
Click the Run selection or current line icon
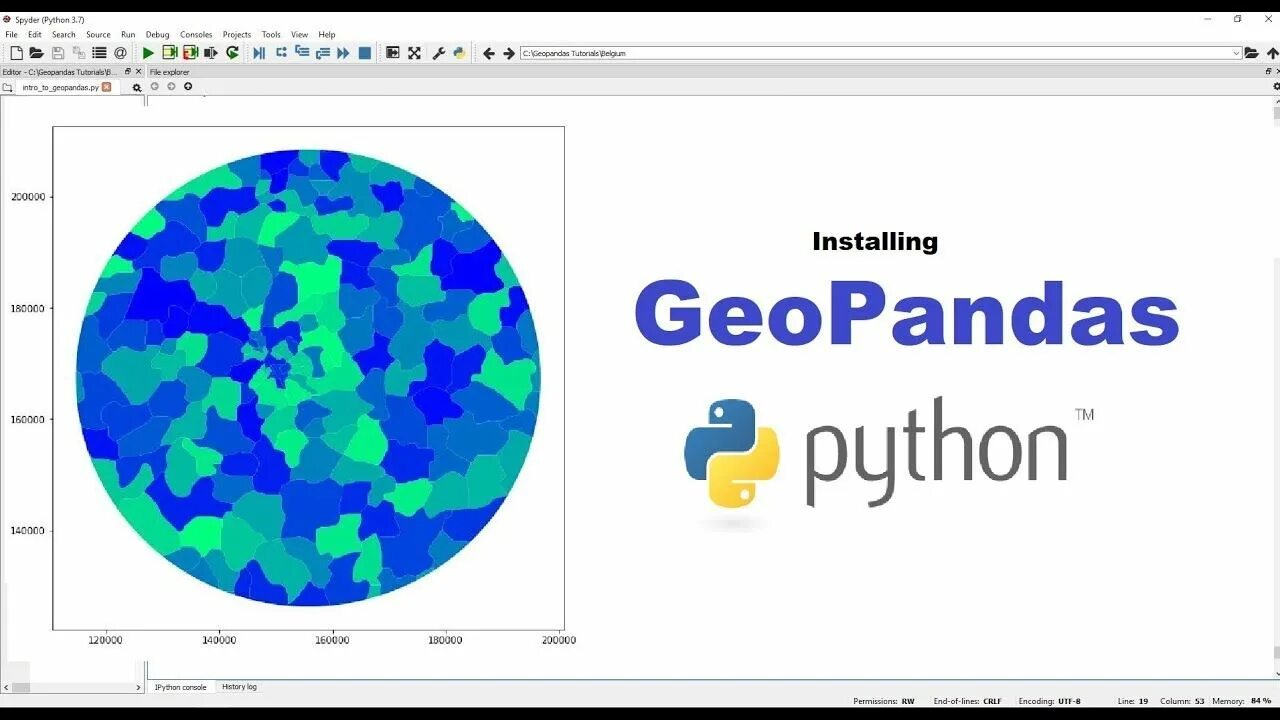pos(211,53)
